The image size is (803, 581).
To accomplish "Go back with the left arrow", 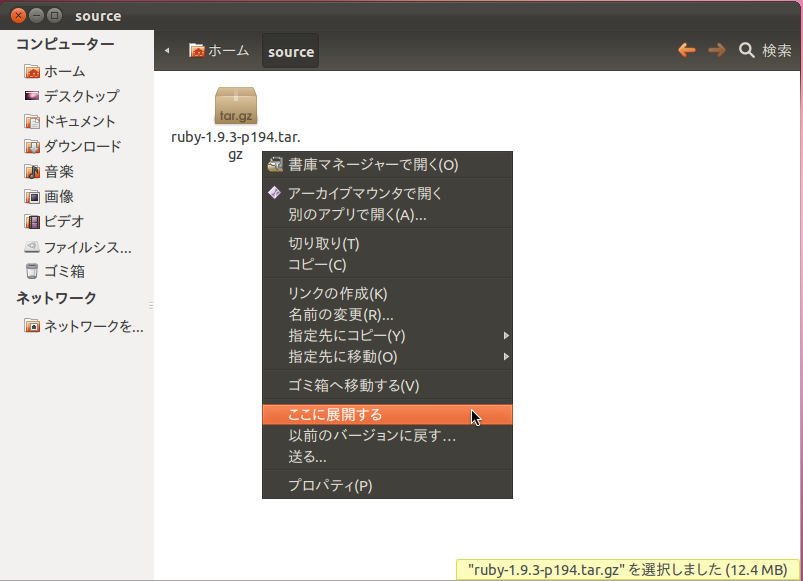I will (687, 50).
